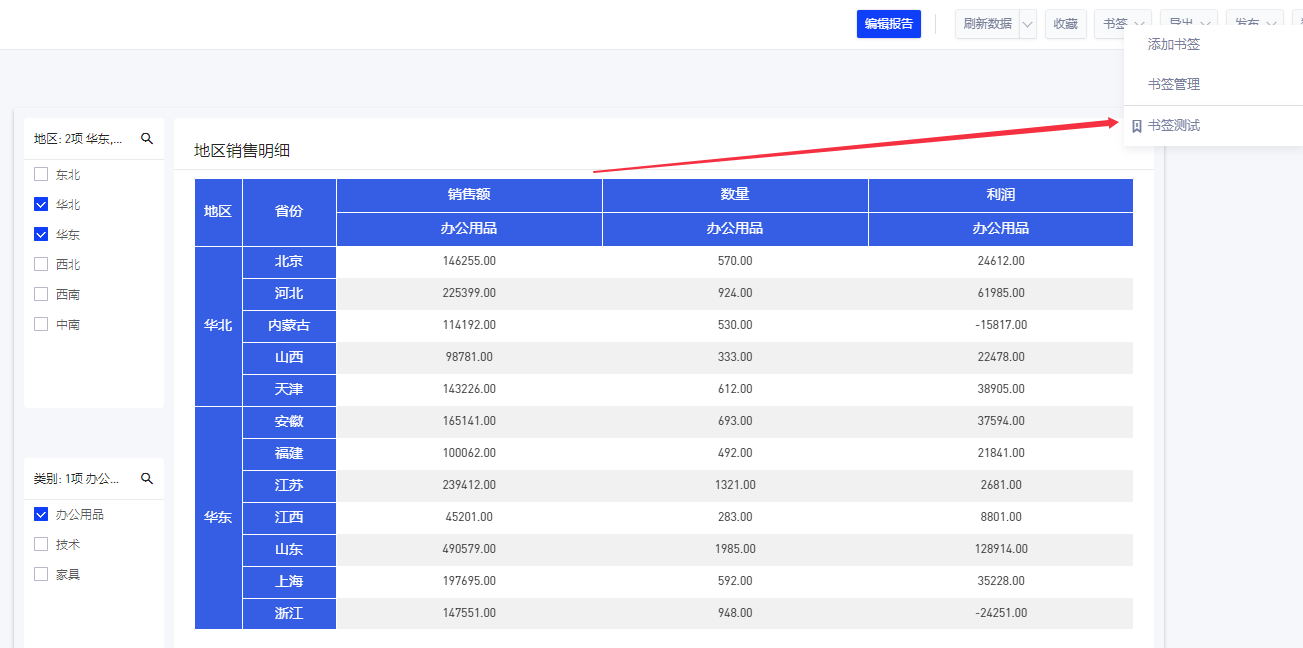Check the 东北 region checkbox
The width and height of the screenshot is (1303, 648).
tap(41, 174)
